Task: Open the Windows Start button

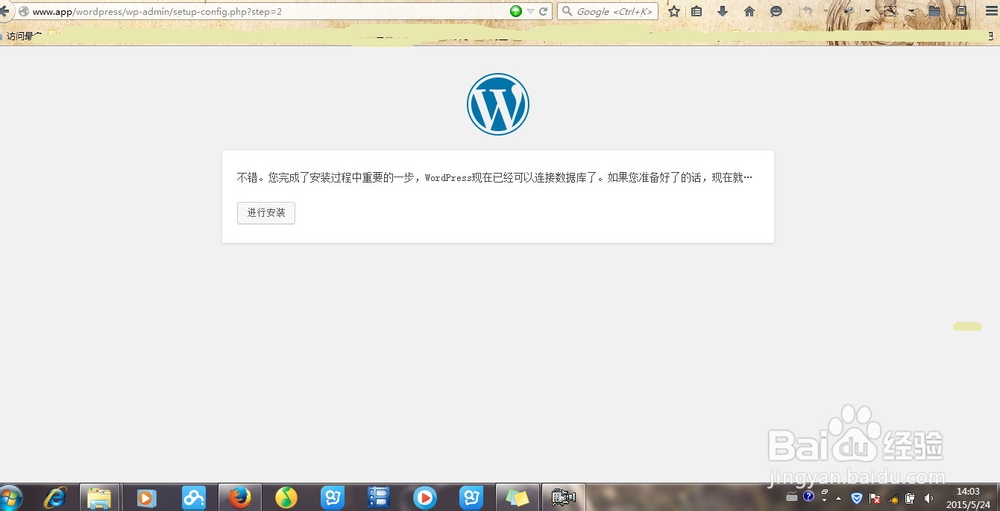Action: pos(10,498)
